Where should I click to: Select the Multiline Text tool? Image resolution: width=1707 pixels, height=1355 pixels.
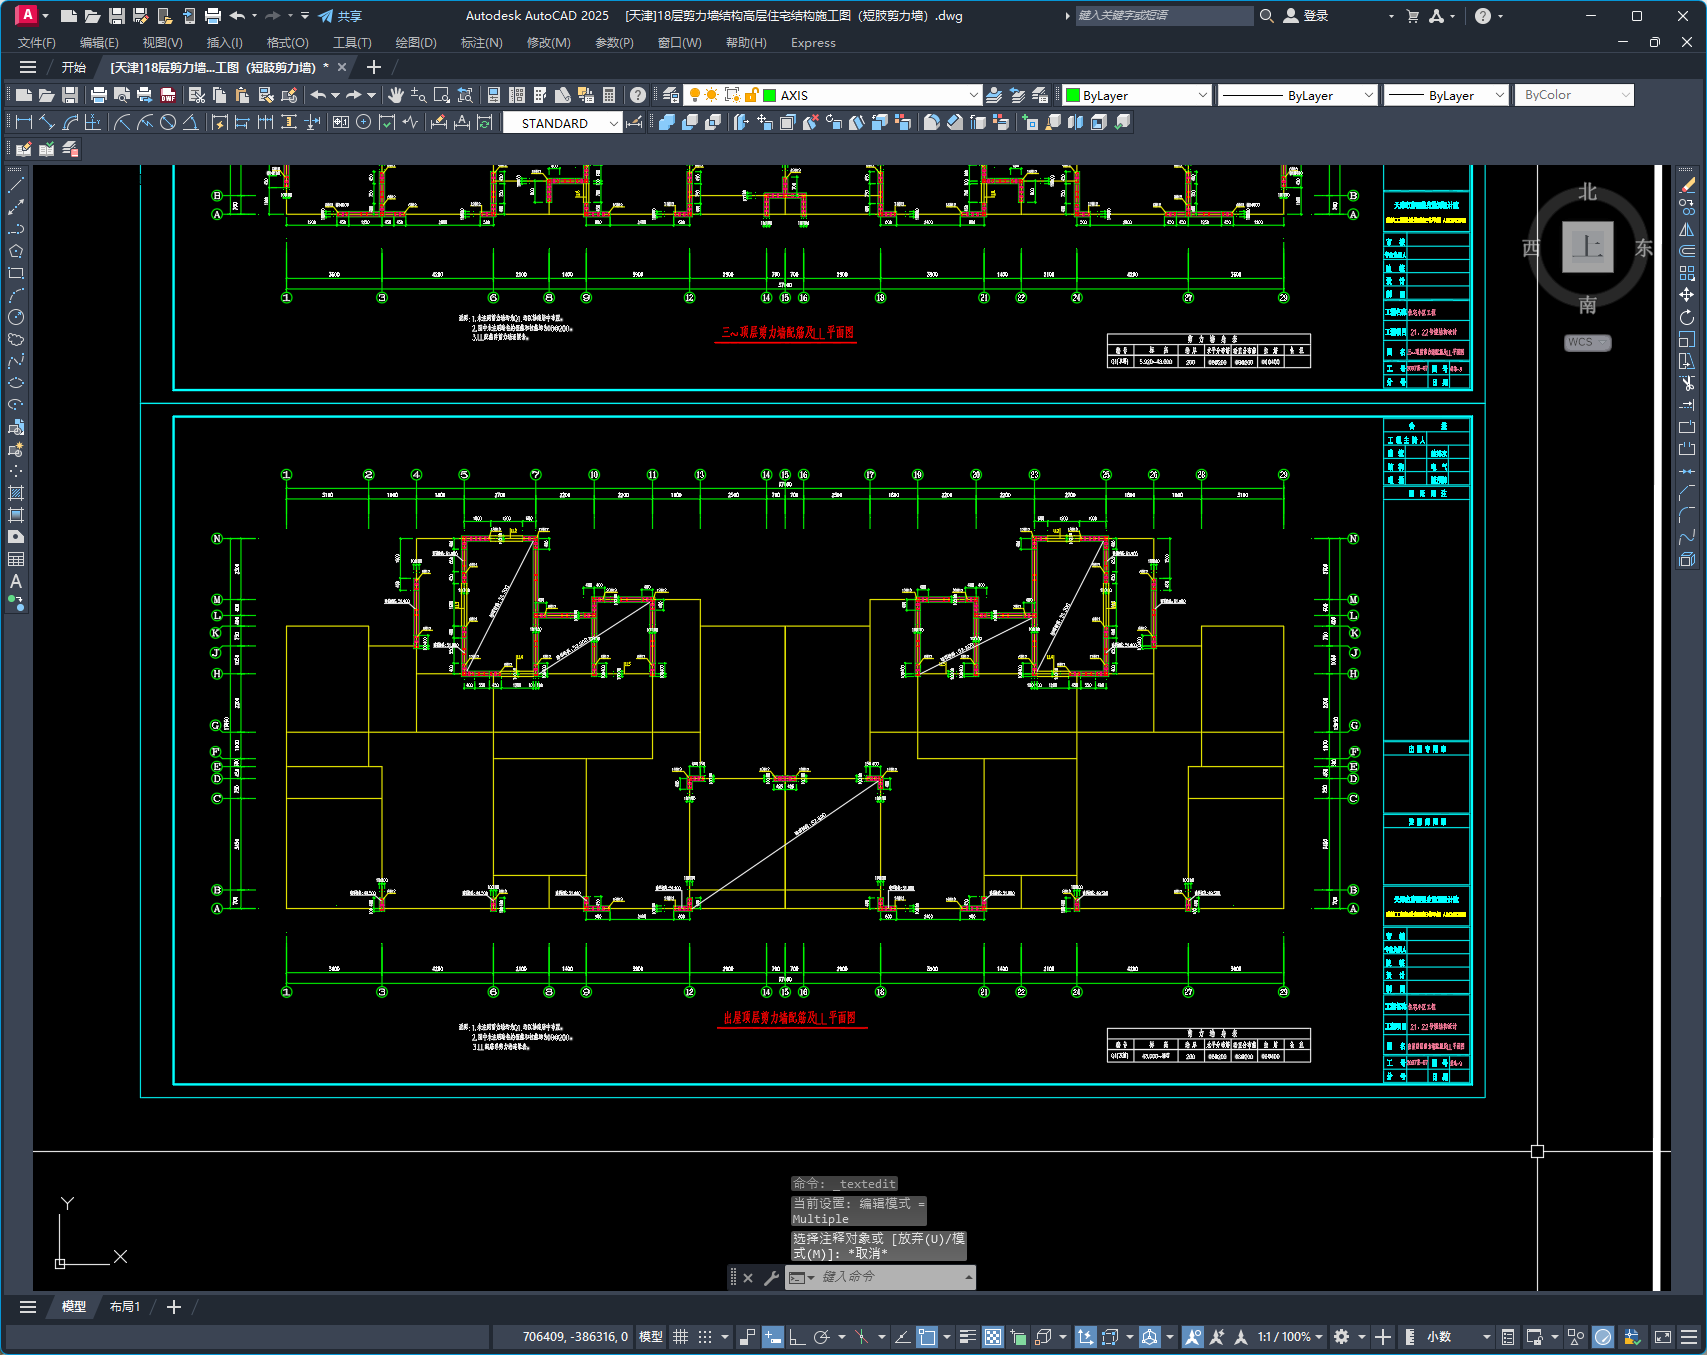(x=16, y=581)
